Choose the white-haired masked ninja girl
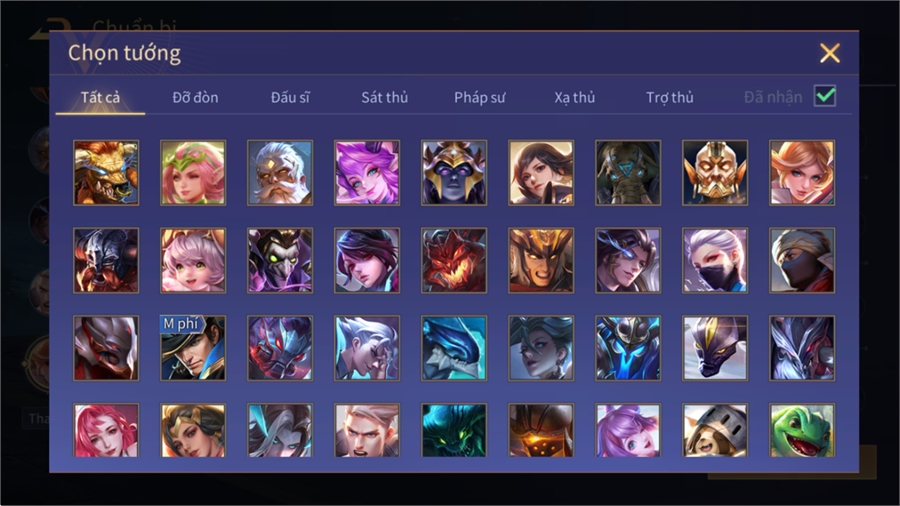This screenshot has height=506, width=900. 715,260
